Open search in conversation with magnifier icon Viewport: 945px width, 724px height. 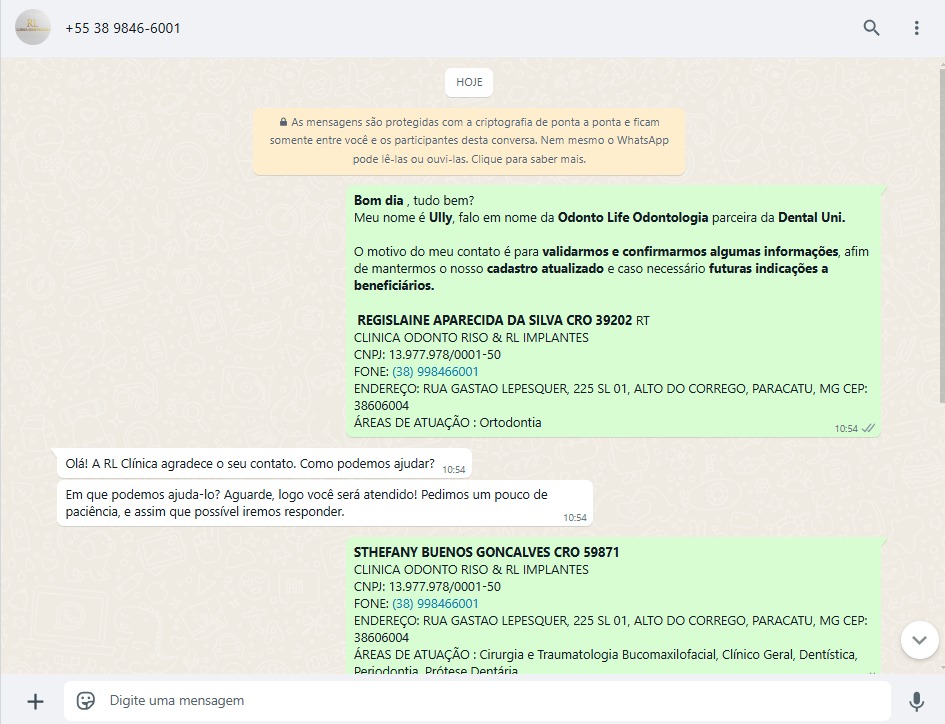(871, 28)
